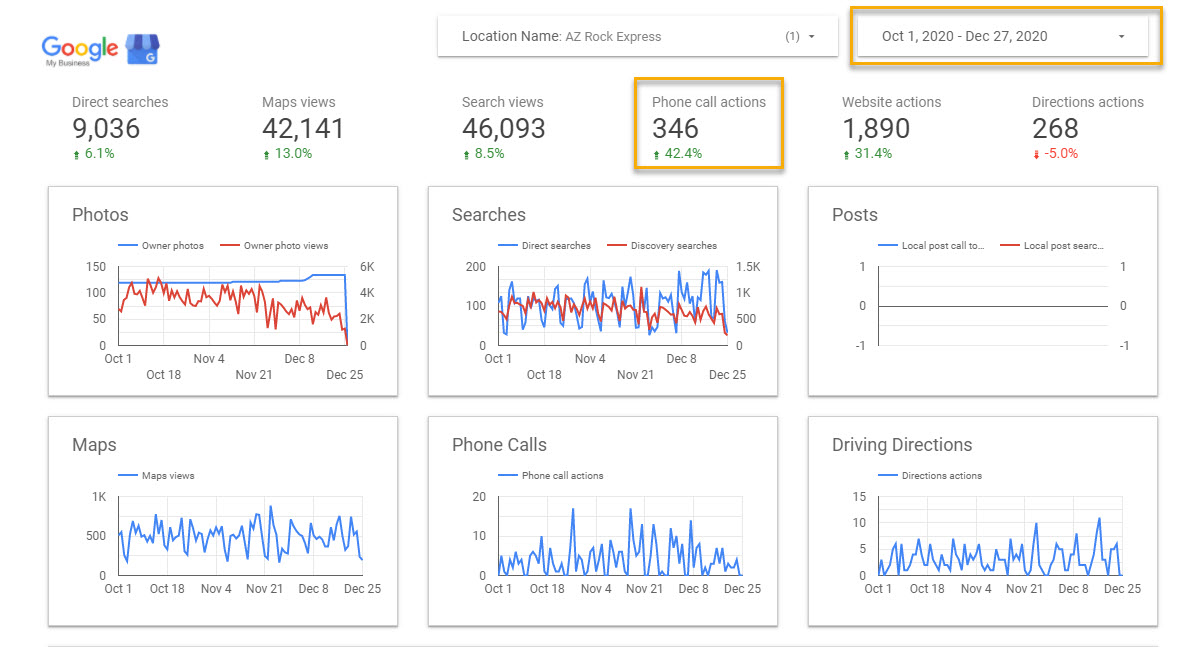Image resolution: width=1194 pixels, height=647 pixels.
Task: Toggle the Owner photos legend item
Action: pos(161,246)
